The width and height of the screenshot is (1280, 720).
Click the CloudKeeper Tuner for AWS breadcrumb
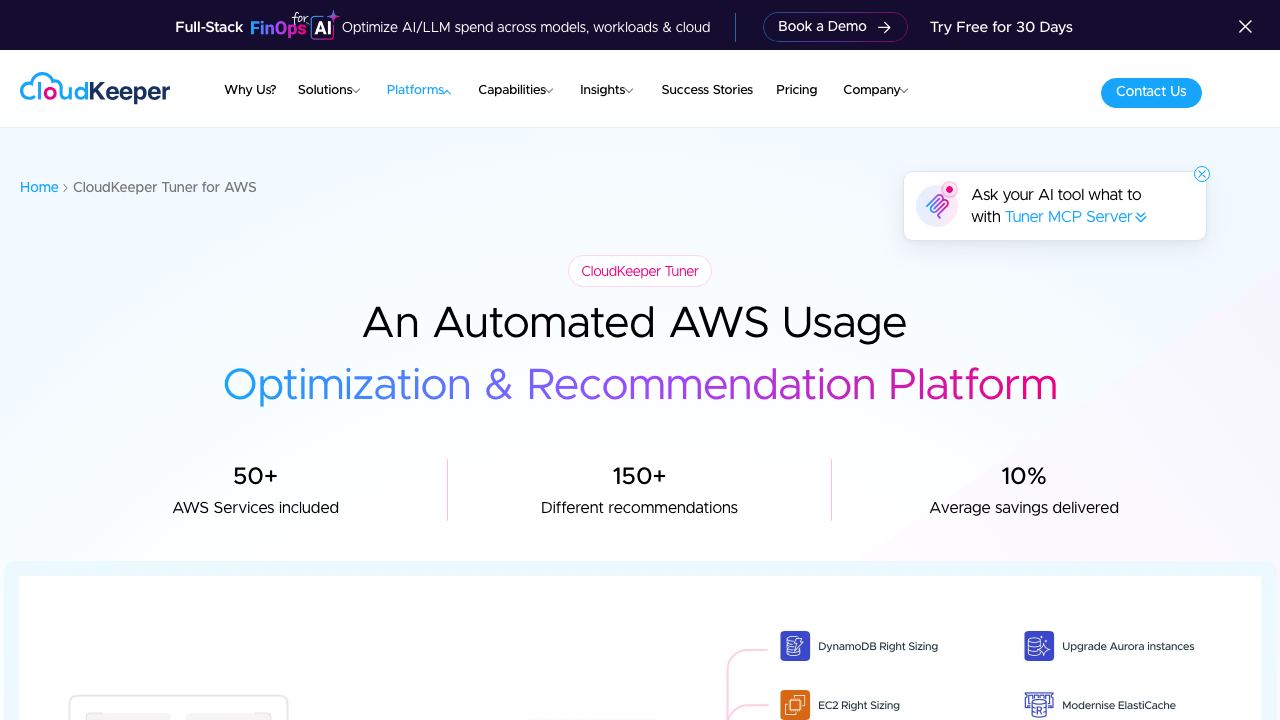(165, 187)
